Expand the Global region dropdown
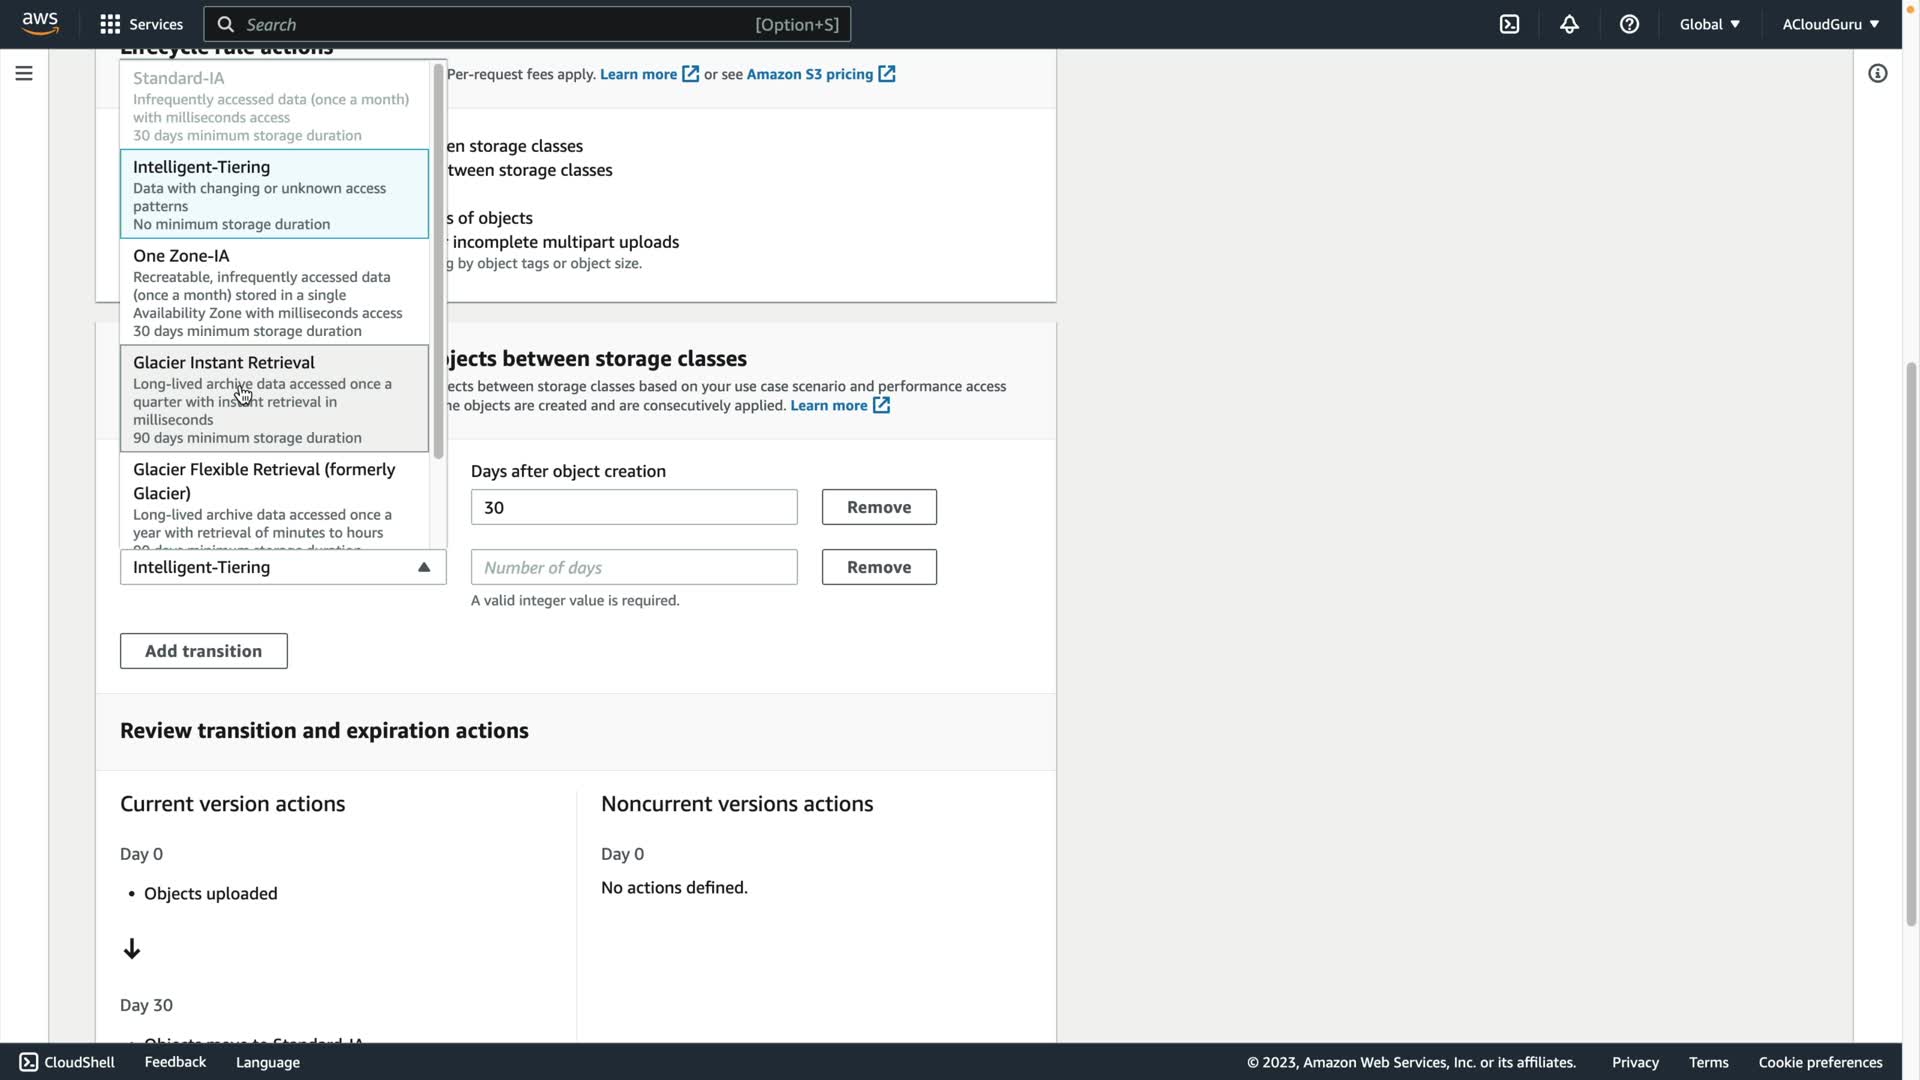 click(1709, 24)
